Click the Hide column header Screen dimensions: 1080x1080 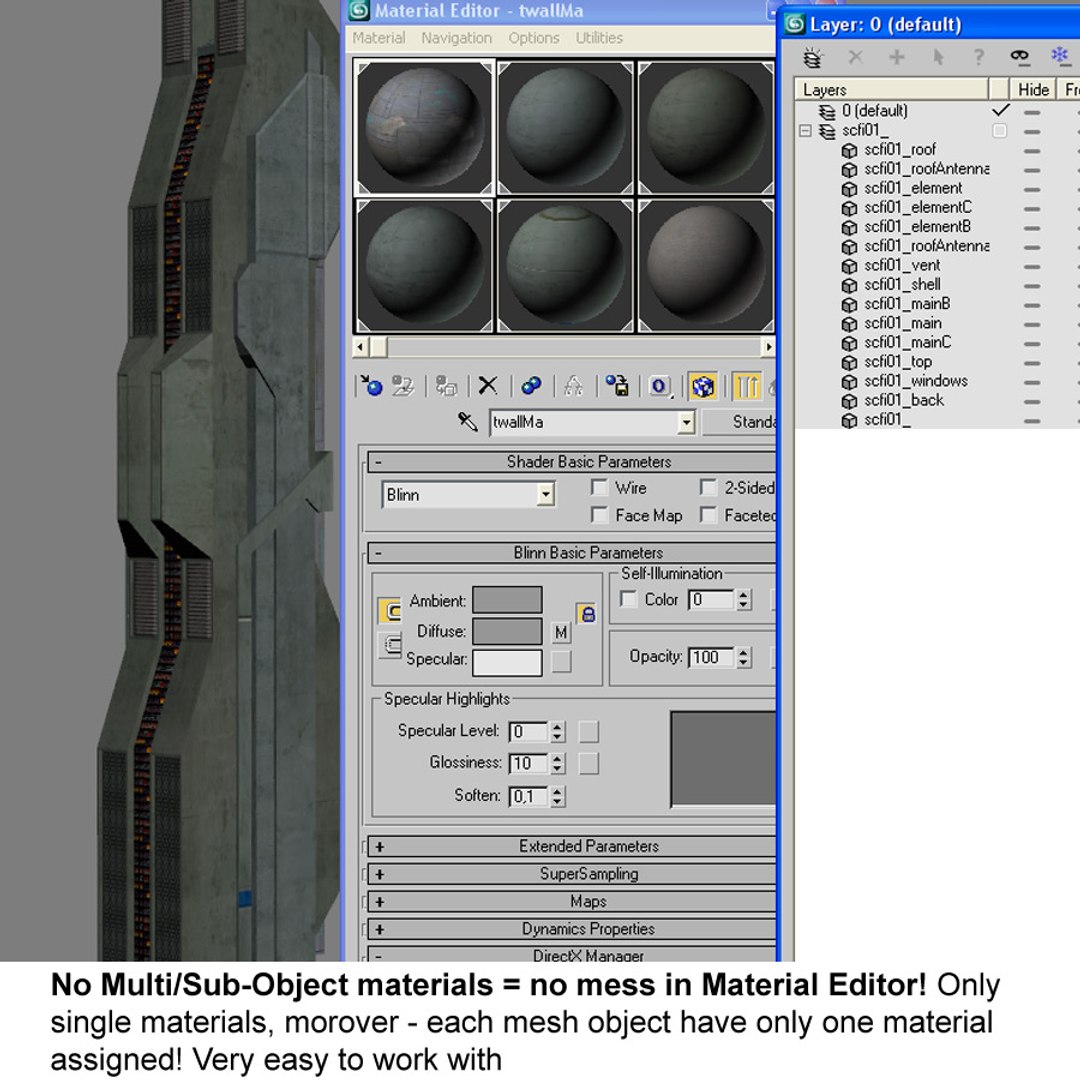pyautogui.click(x=1033, y=90)
